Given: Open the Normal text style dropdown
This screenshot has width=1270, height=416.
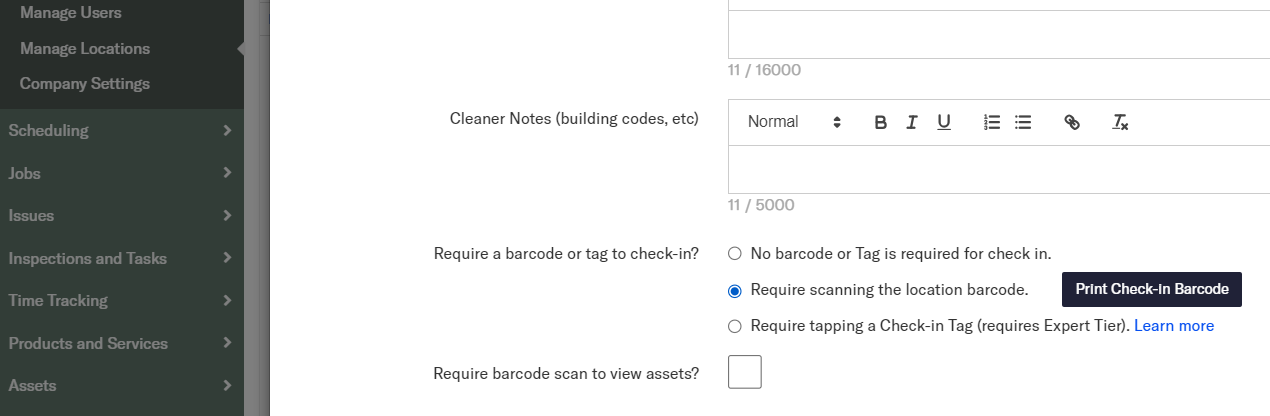Looking at the screenshot, I should pyautogui.click(x=794, y=122).
